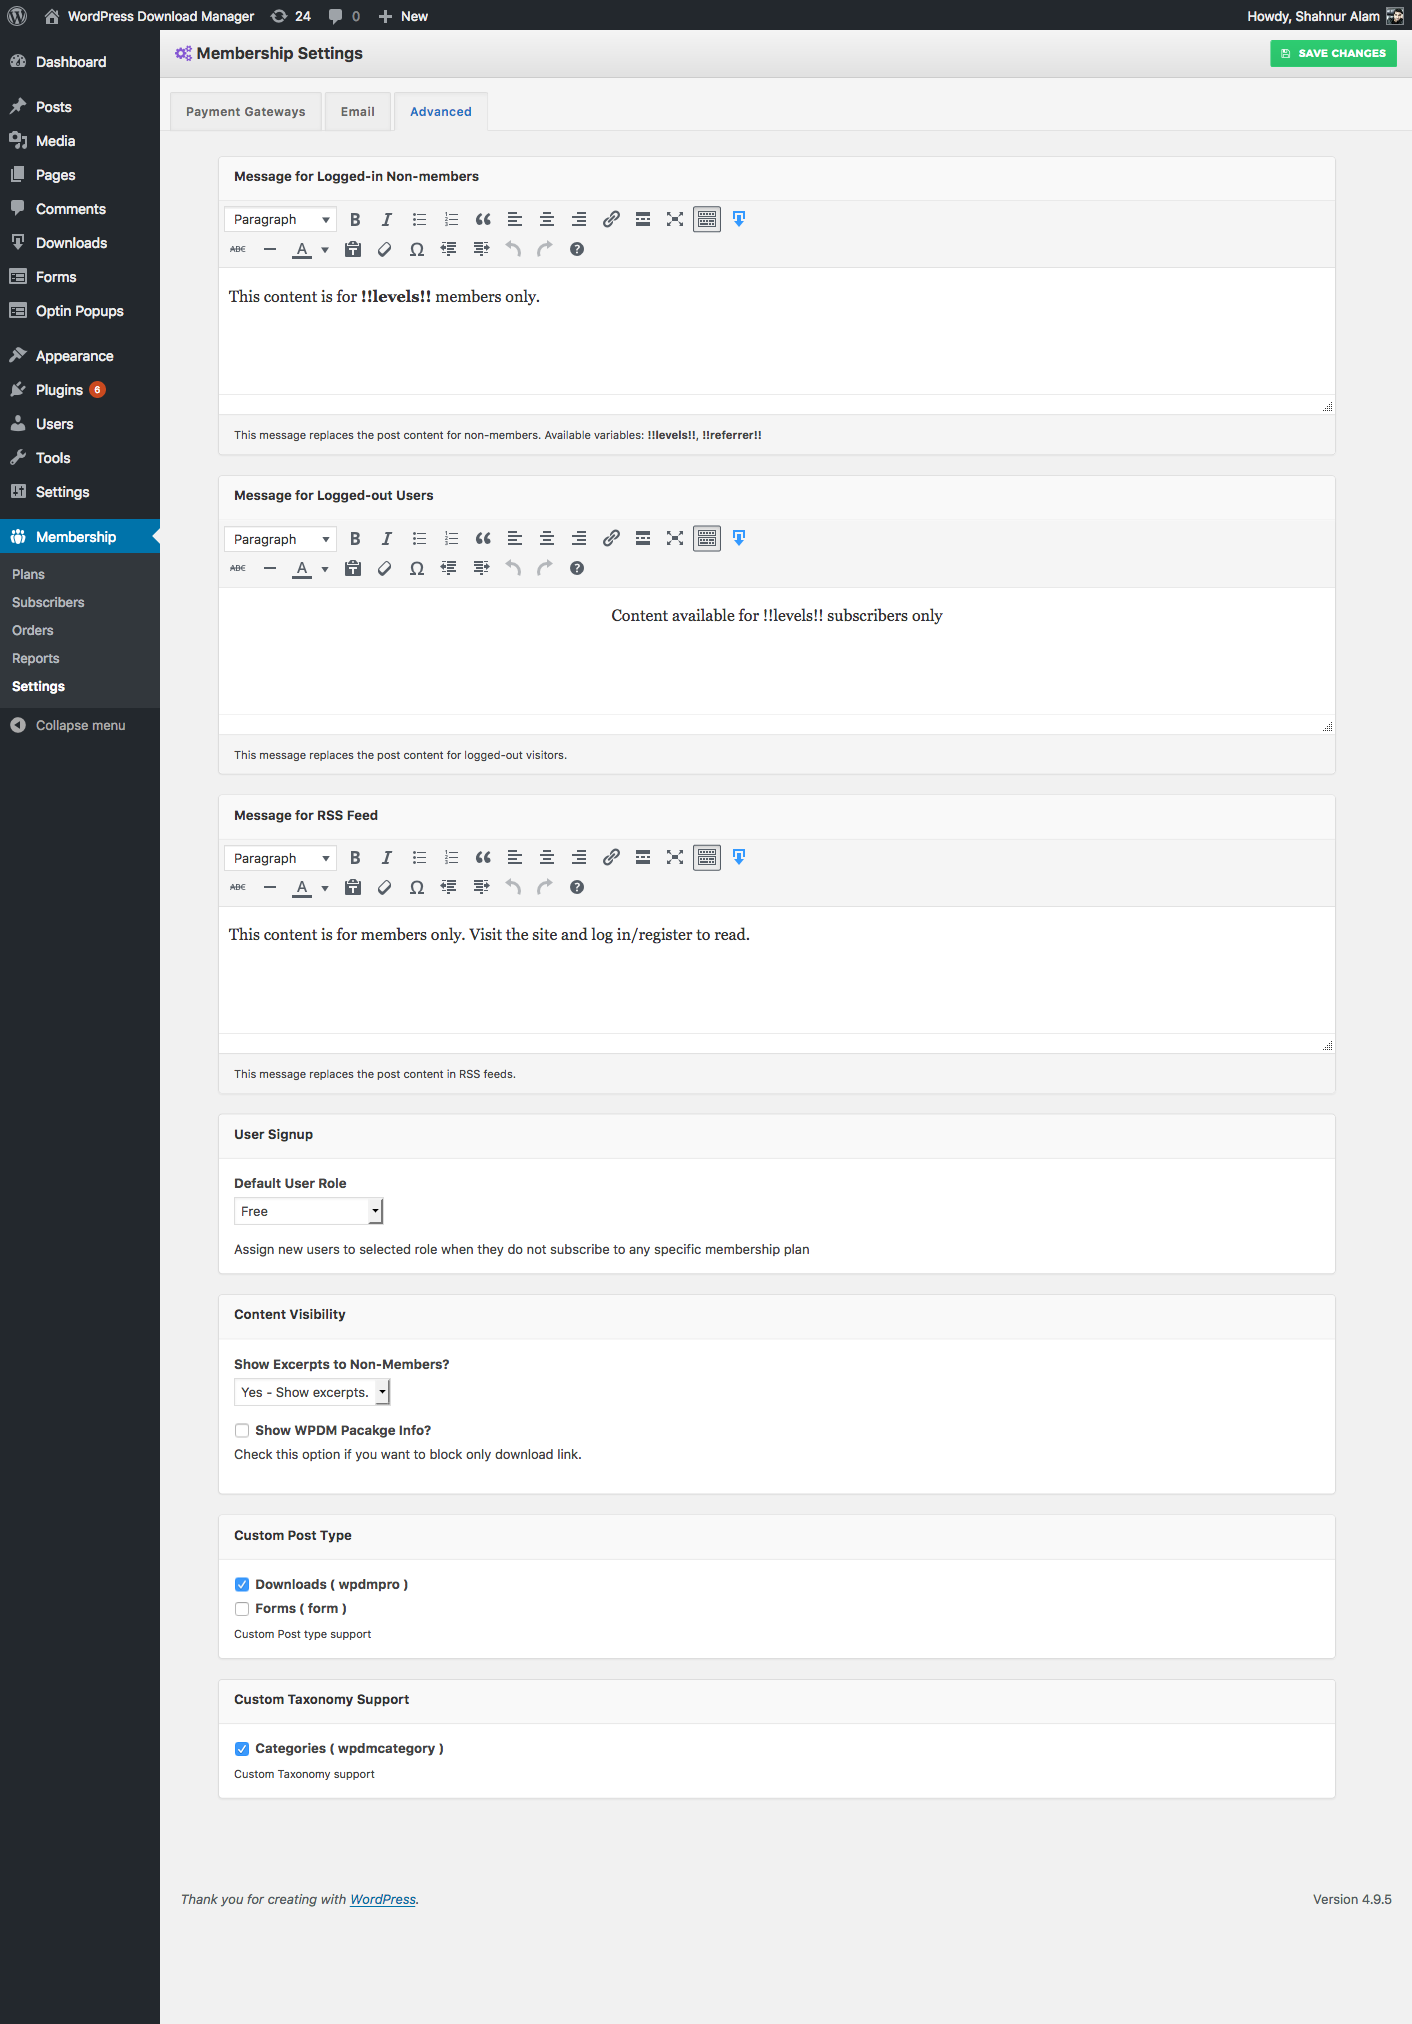Open Subscribers in Membership submenu
This screenshot has height=2024, width=1412.
(48, 603)
